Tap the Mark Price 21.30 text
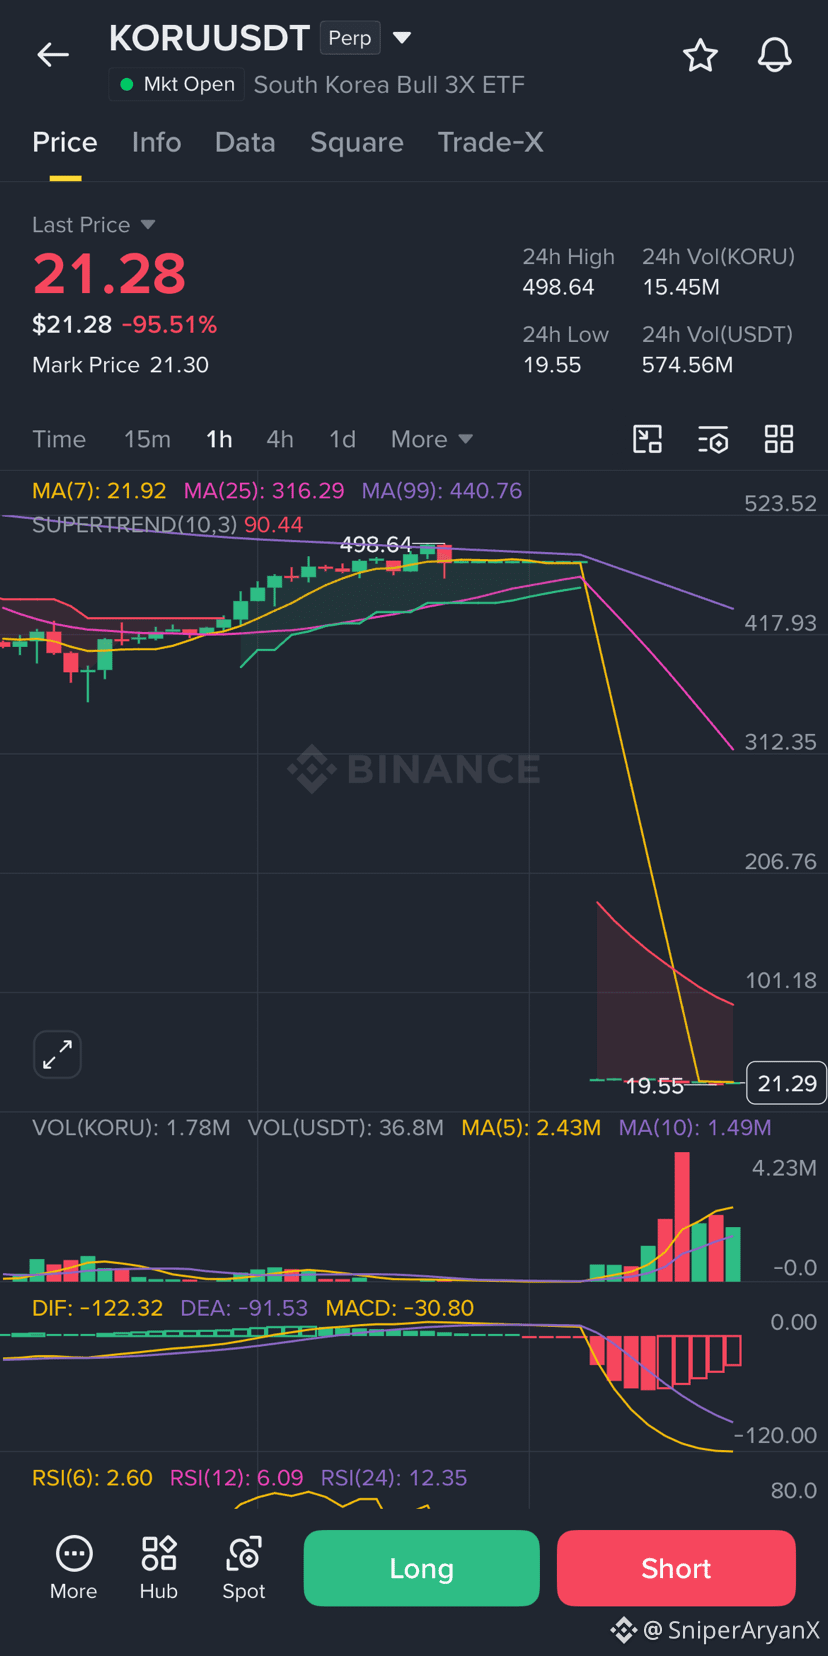The image size is (828, 1656). click(120, 365)
